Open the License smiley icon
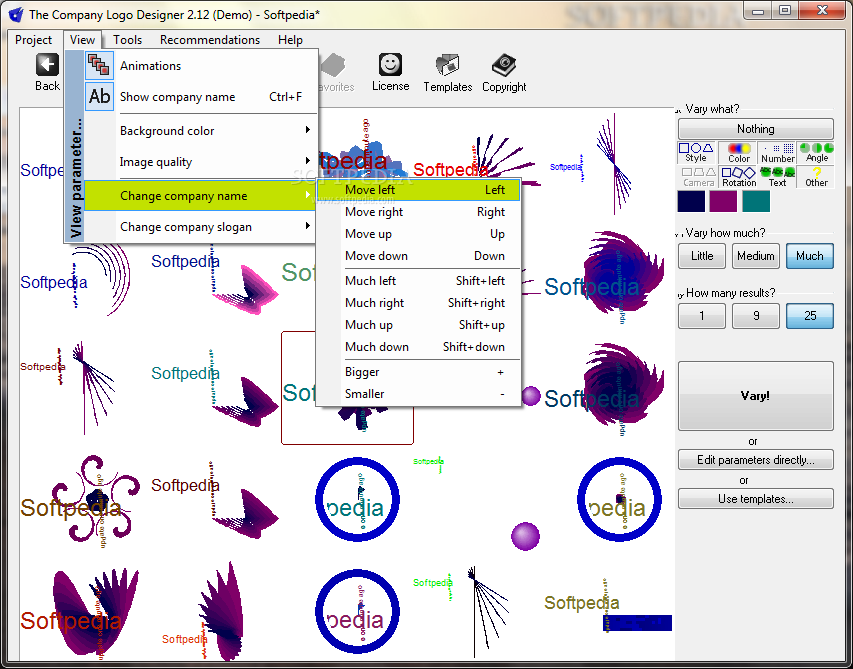The width and height of the screenshot is (853, 669). [x=390, y=65]
